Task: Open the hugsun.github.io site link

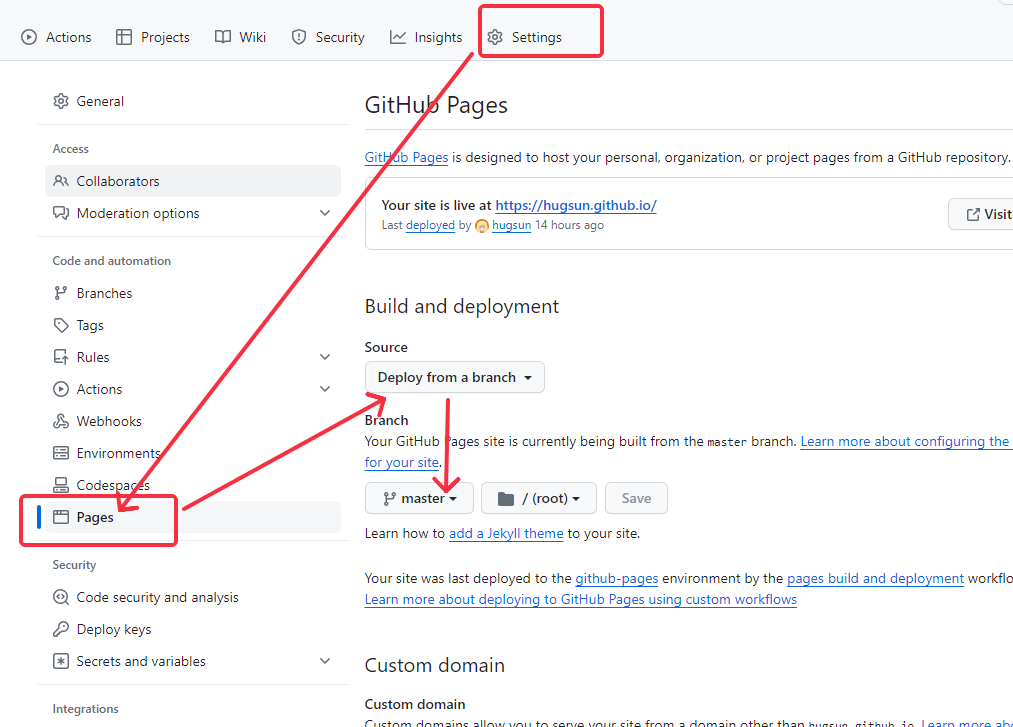Action: (575, 205)
